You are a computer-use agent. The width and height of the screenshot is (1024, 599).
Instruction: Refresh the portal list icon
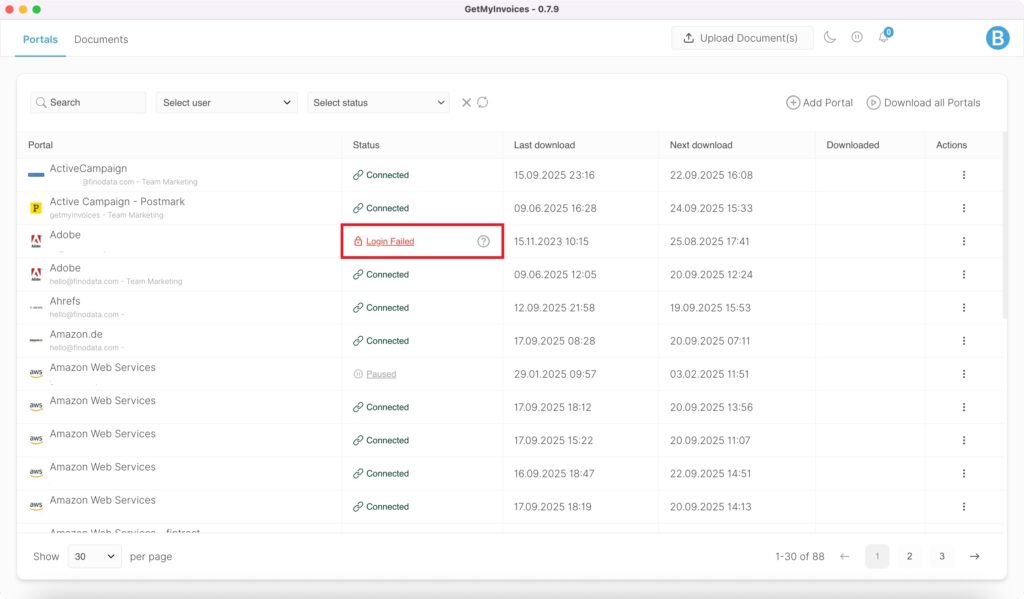point(483,103)
